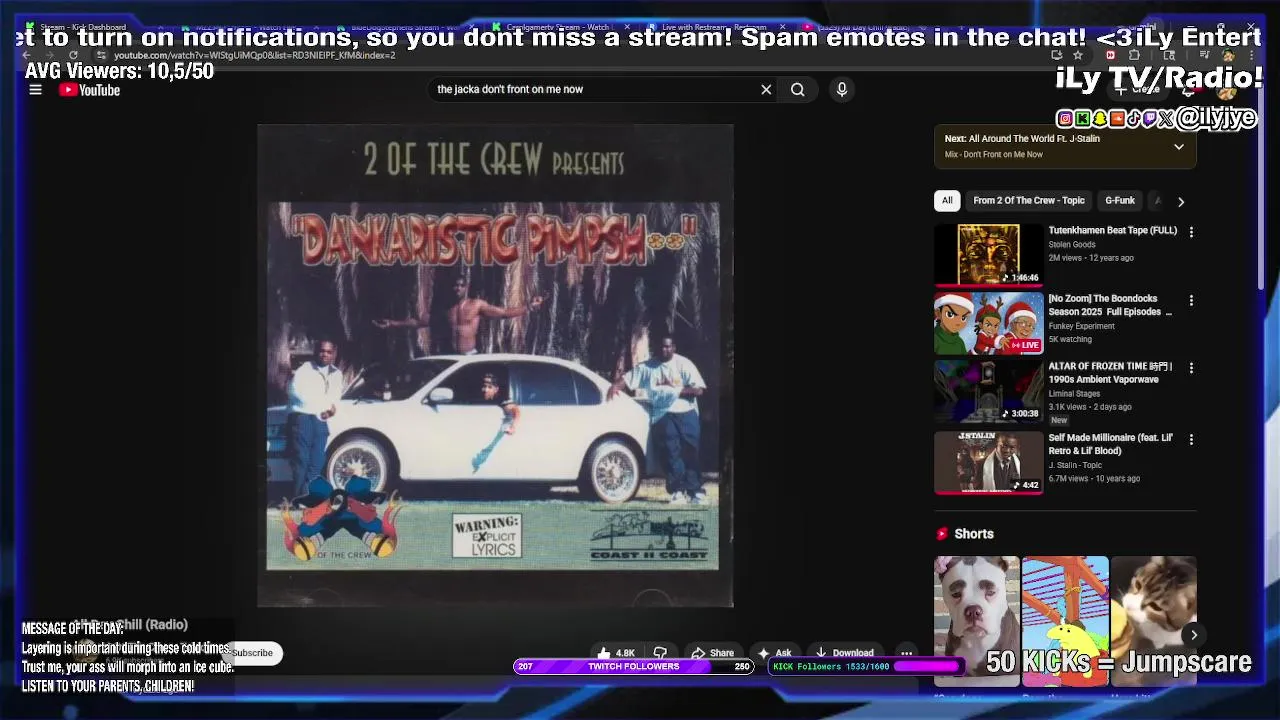Click the Liminal Stages channel name
The image size is (1280, 720).
point(1074,394)
